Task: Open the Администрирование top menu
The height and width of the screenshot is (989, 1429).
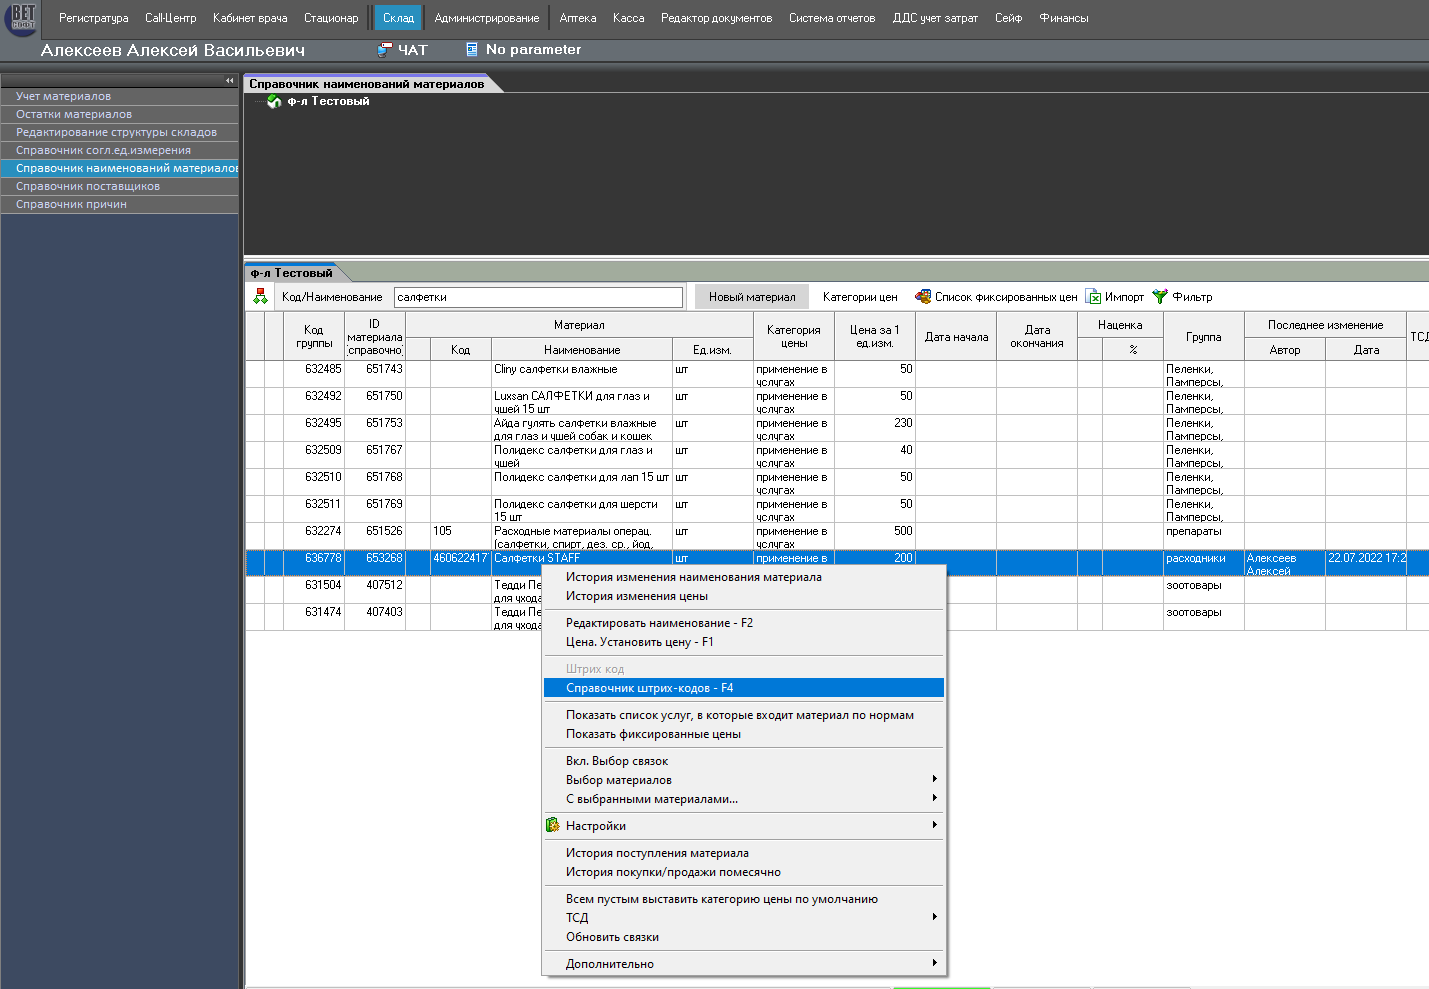Action: tap(486, 18)
